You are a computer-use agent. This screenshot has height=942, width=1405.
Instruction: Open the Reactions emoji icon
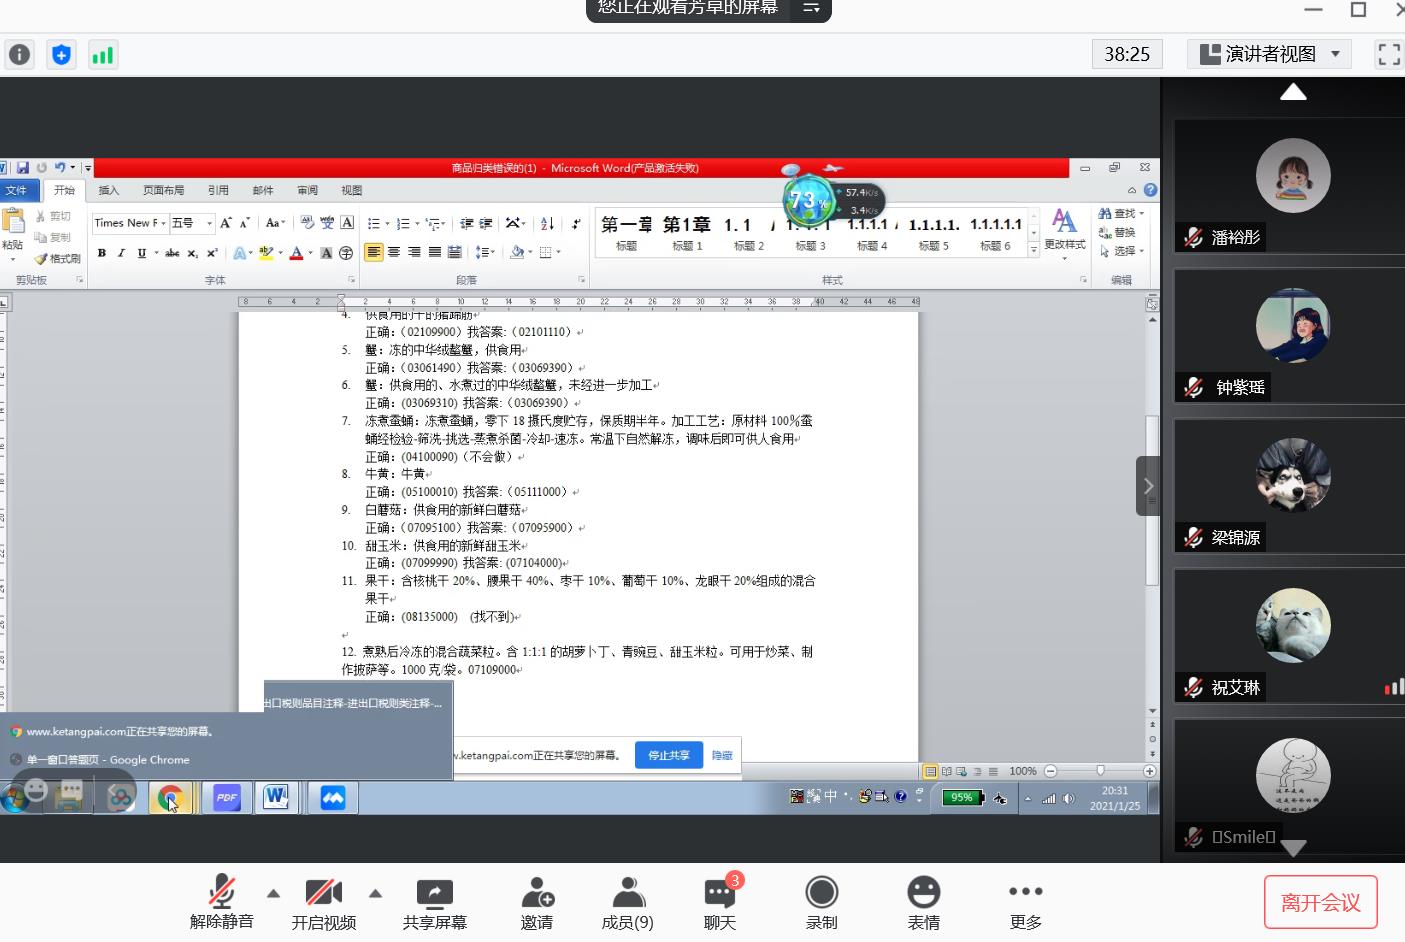(x=923, y=902)
